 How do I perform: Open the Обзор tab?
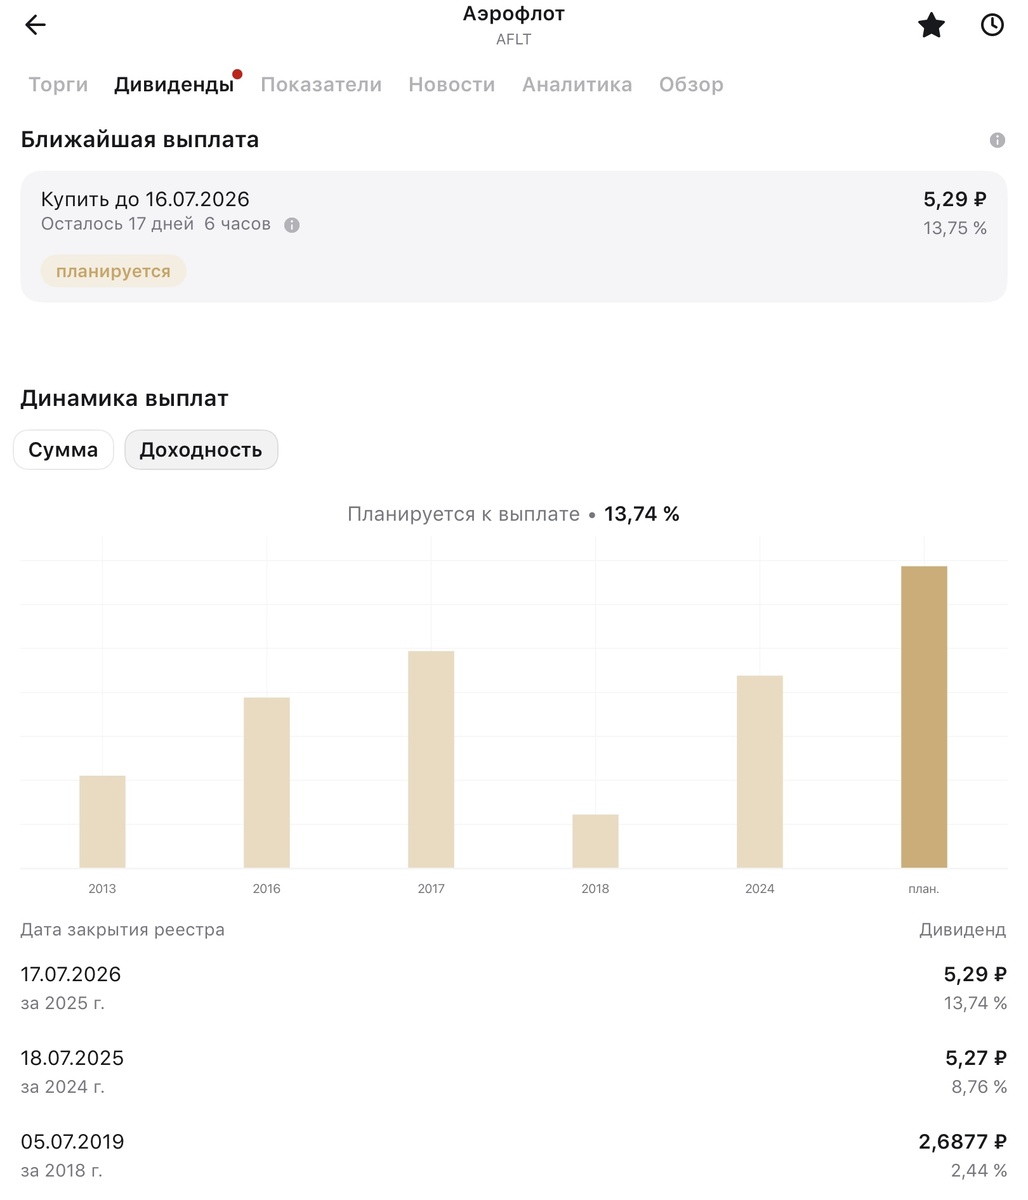691,85
